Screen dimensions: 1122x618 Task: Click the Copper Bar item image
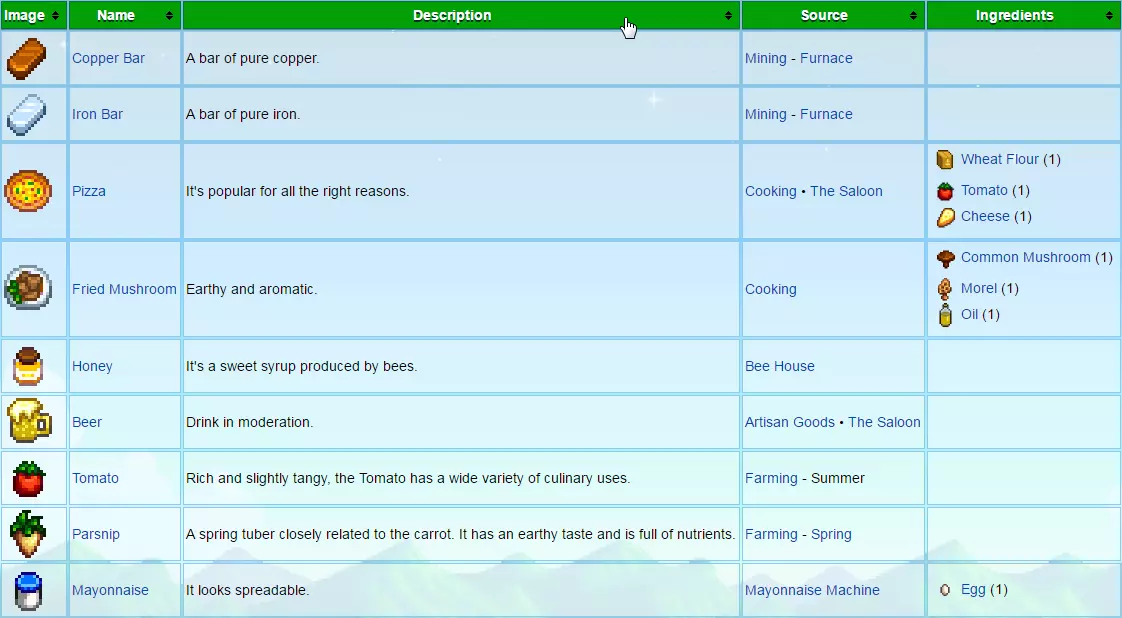(26, 59)
